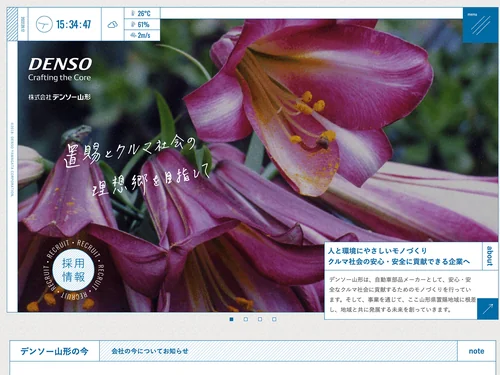Screen dimensions: 500x375
Task: Click the デンソー山形の今 heading
Action: [54, 351]
